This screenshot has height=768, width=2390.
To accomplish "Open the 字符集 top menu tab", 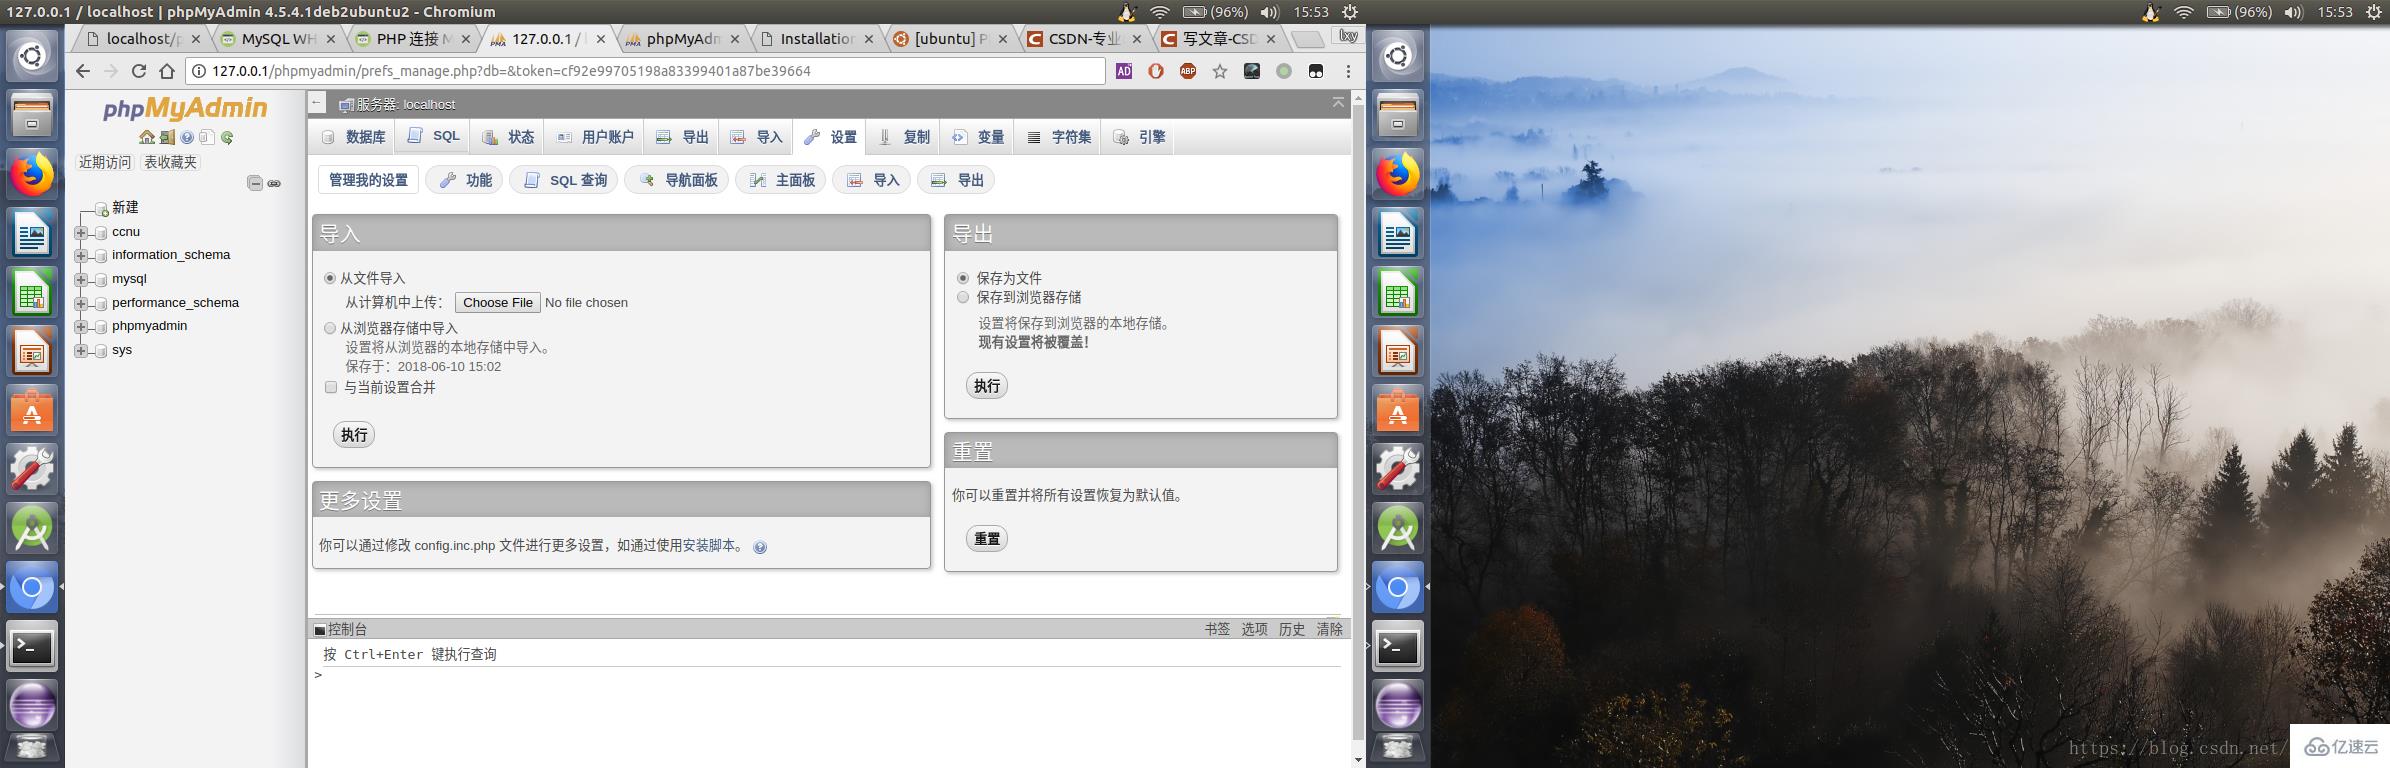I will pyautogui.click(x=1059, y=137).
